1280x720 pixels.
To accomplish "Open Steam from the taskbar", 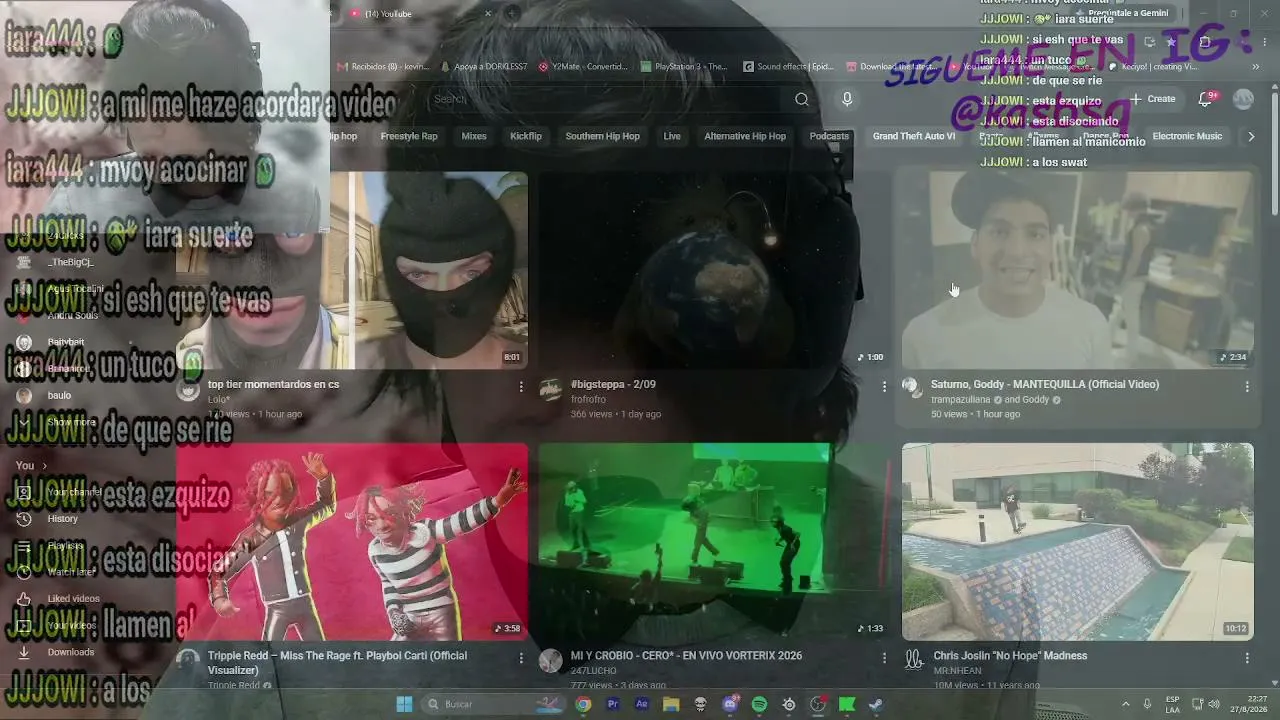I will click(876, 704).
